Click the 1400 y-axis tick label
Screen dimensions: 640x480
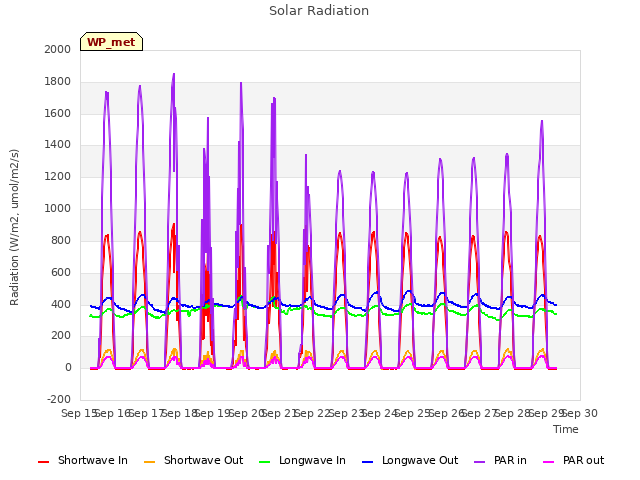coord(58,144)
